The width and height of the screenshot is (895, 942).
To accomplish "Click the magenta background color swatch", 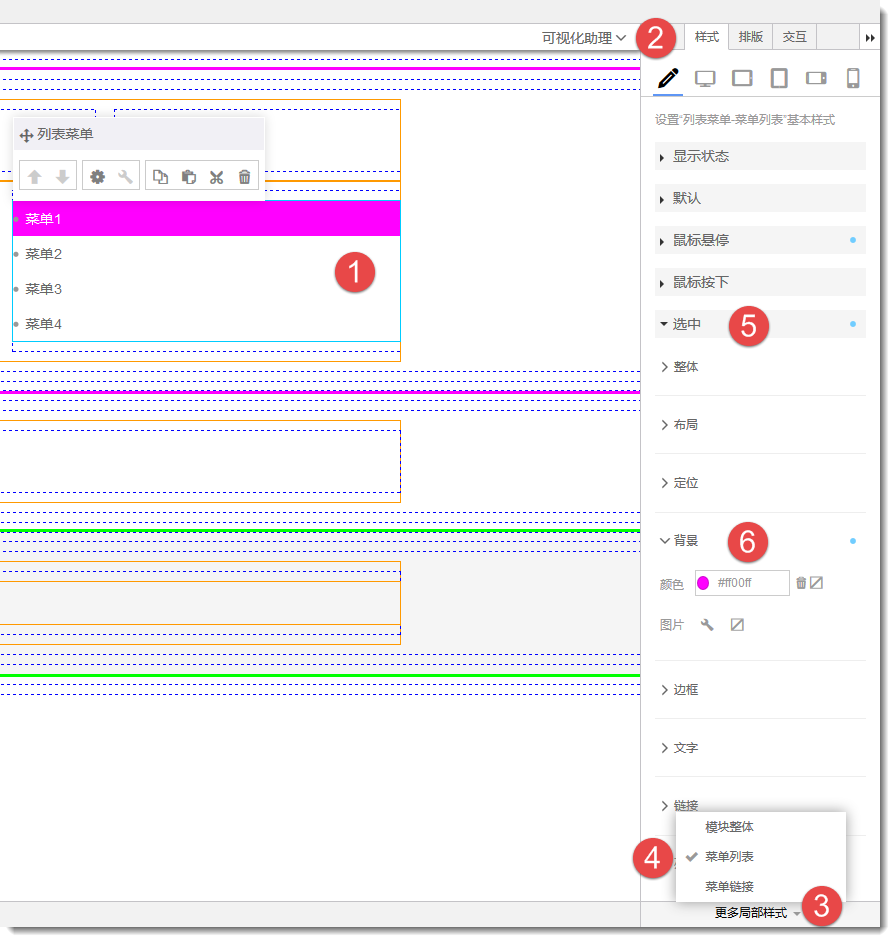I will [x=704, y=583].
